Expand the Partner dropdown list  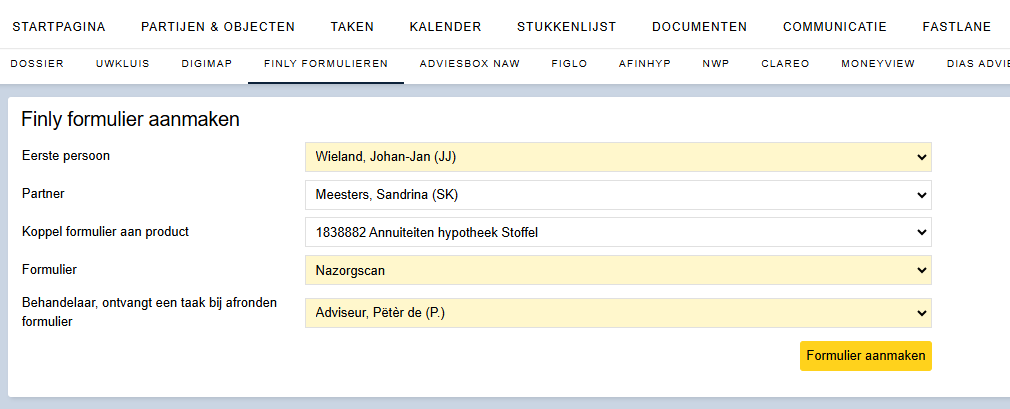pyautogui.click(x=618, y=195)
